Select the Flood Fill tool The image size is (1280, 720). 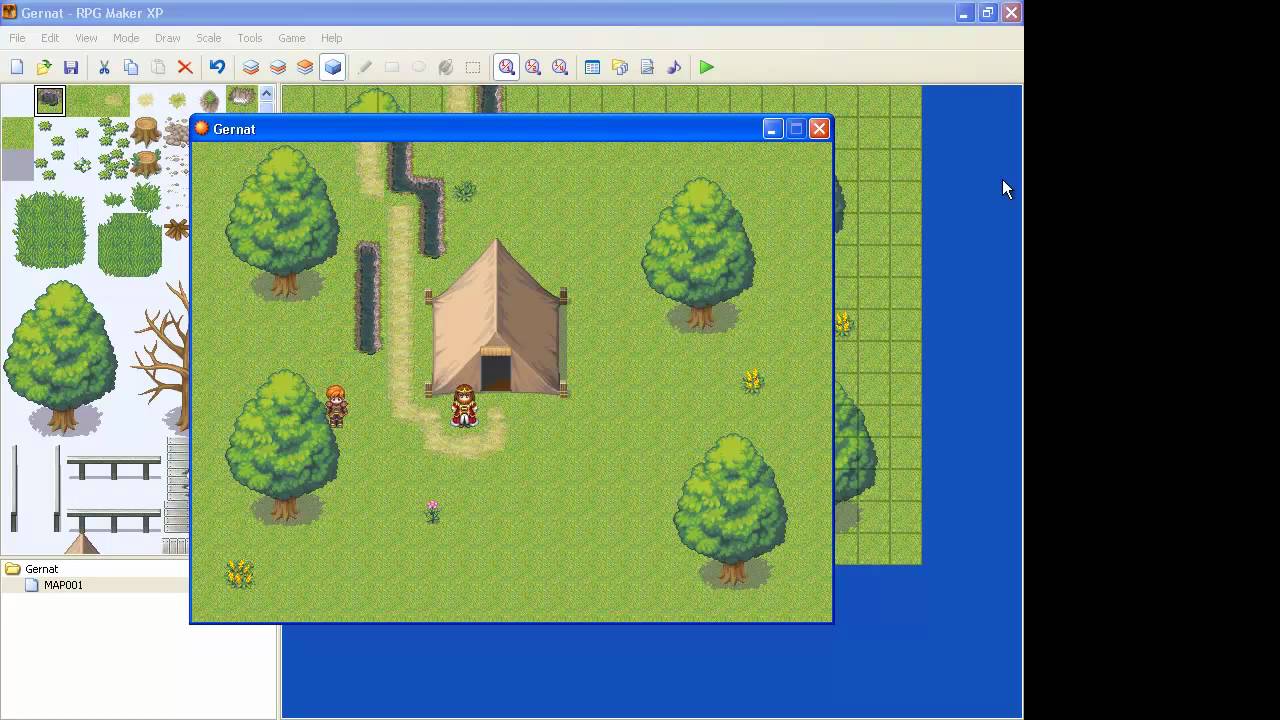coord(446,67)
